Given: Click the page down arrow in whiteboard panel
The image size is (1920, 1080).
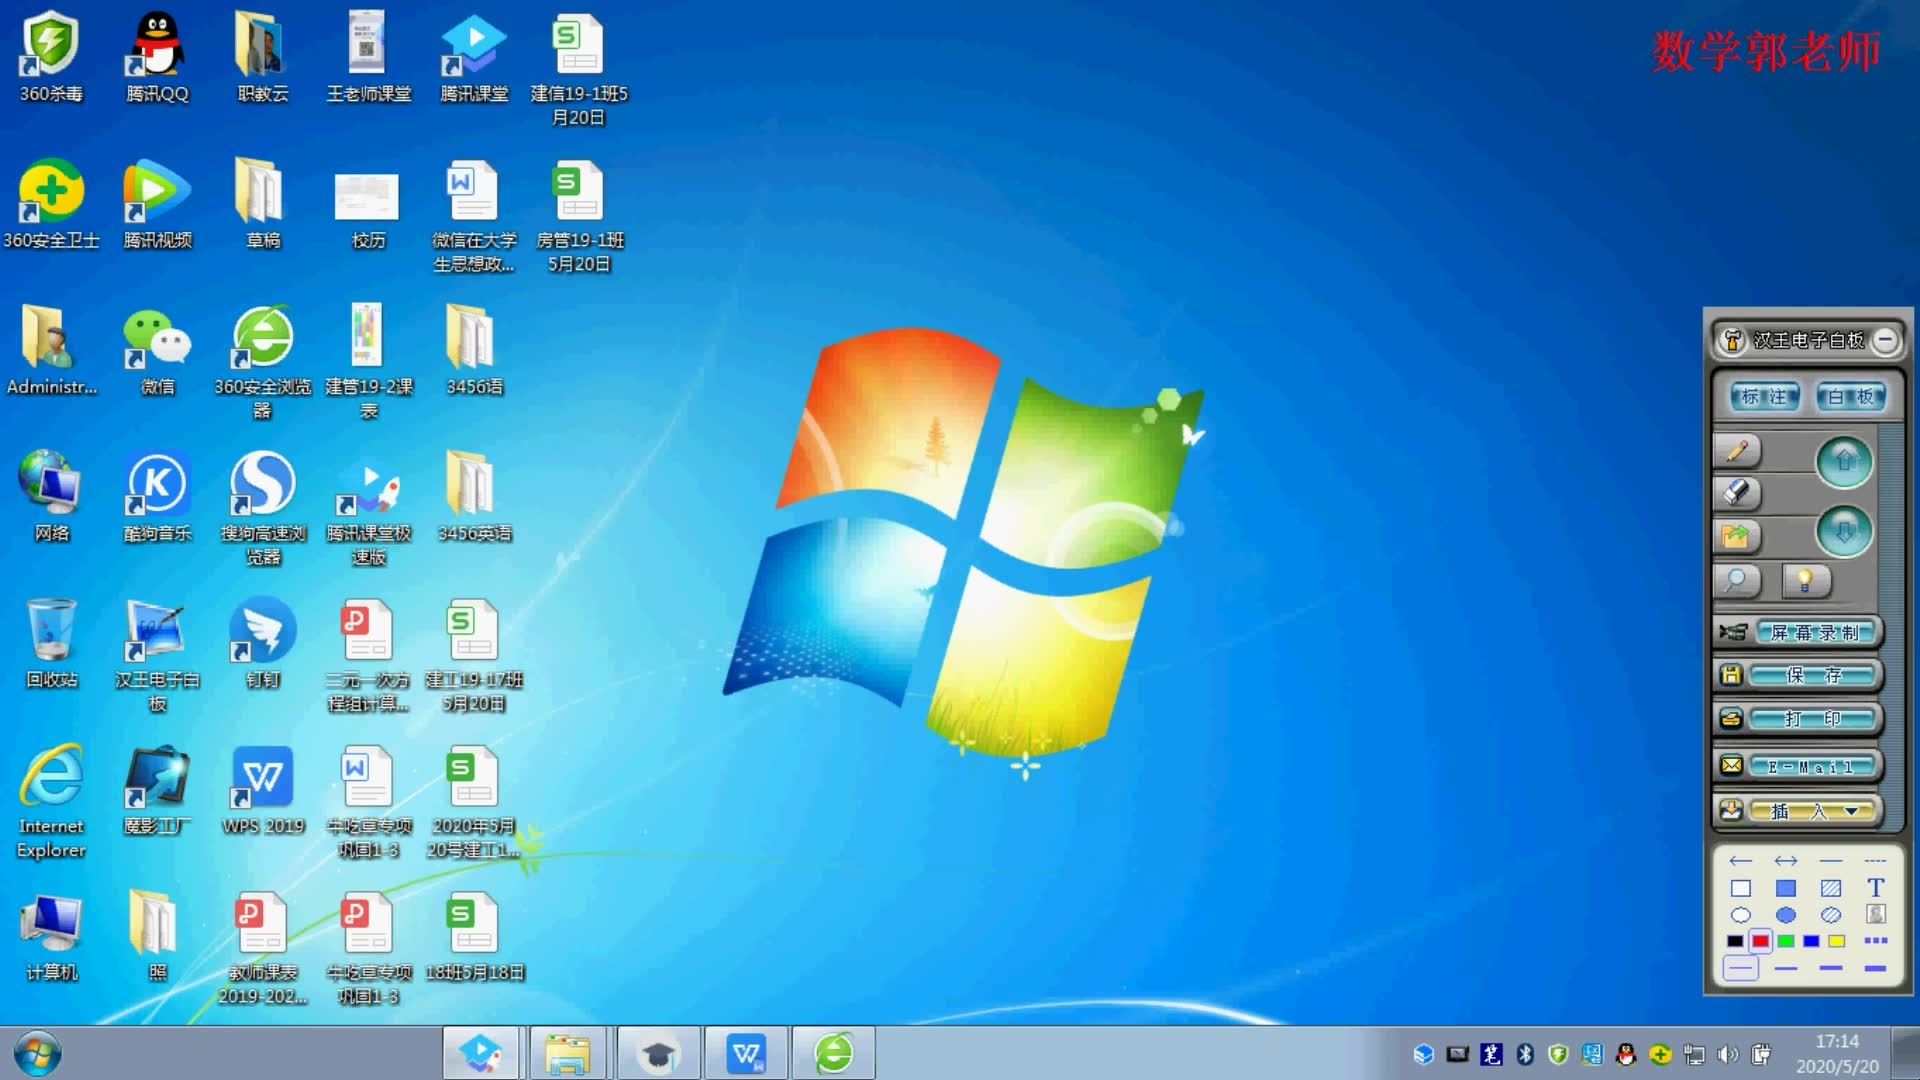Looking at the screenshot, I should (1844, 531).
